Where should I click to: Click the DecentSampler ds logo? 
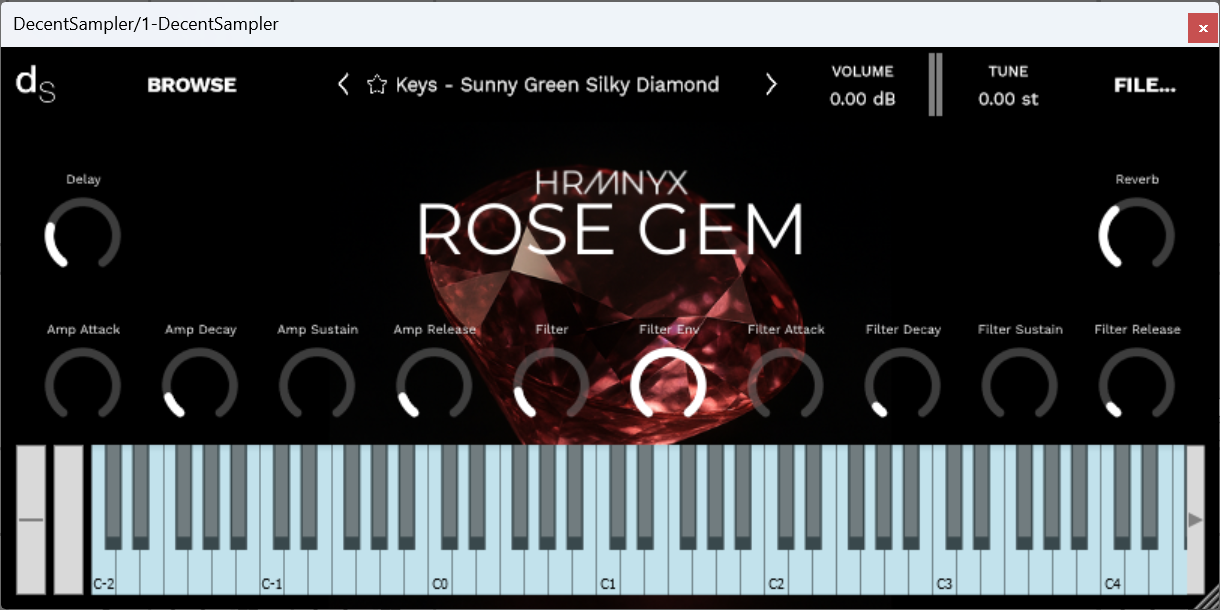pos(34,84)
